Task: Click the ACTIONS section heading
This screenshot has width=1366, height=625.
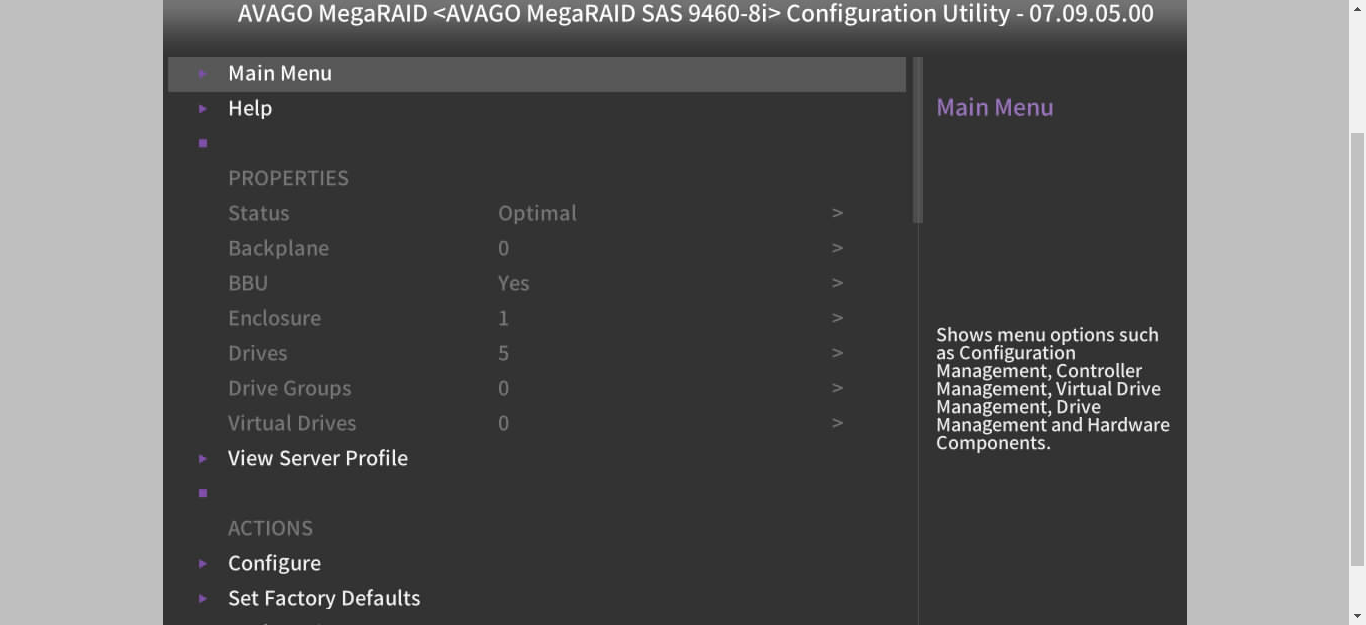Action: point(270,528)
